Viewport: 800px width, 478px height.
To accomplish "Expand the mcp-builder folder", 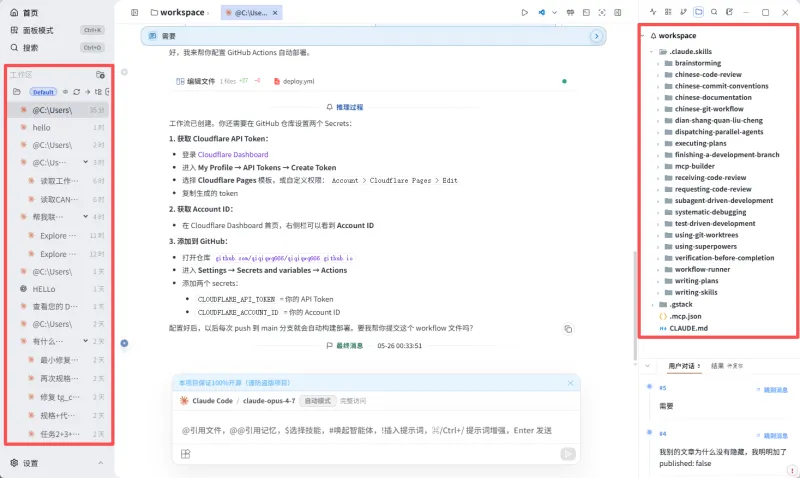I will tap(658, 166).
